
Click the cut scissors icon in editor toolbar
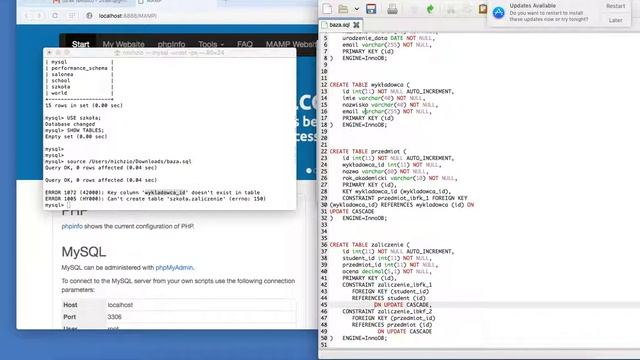coord(451,9)
